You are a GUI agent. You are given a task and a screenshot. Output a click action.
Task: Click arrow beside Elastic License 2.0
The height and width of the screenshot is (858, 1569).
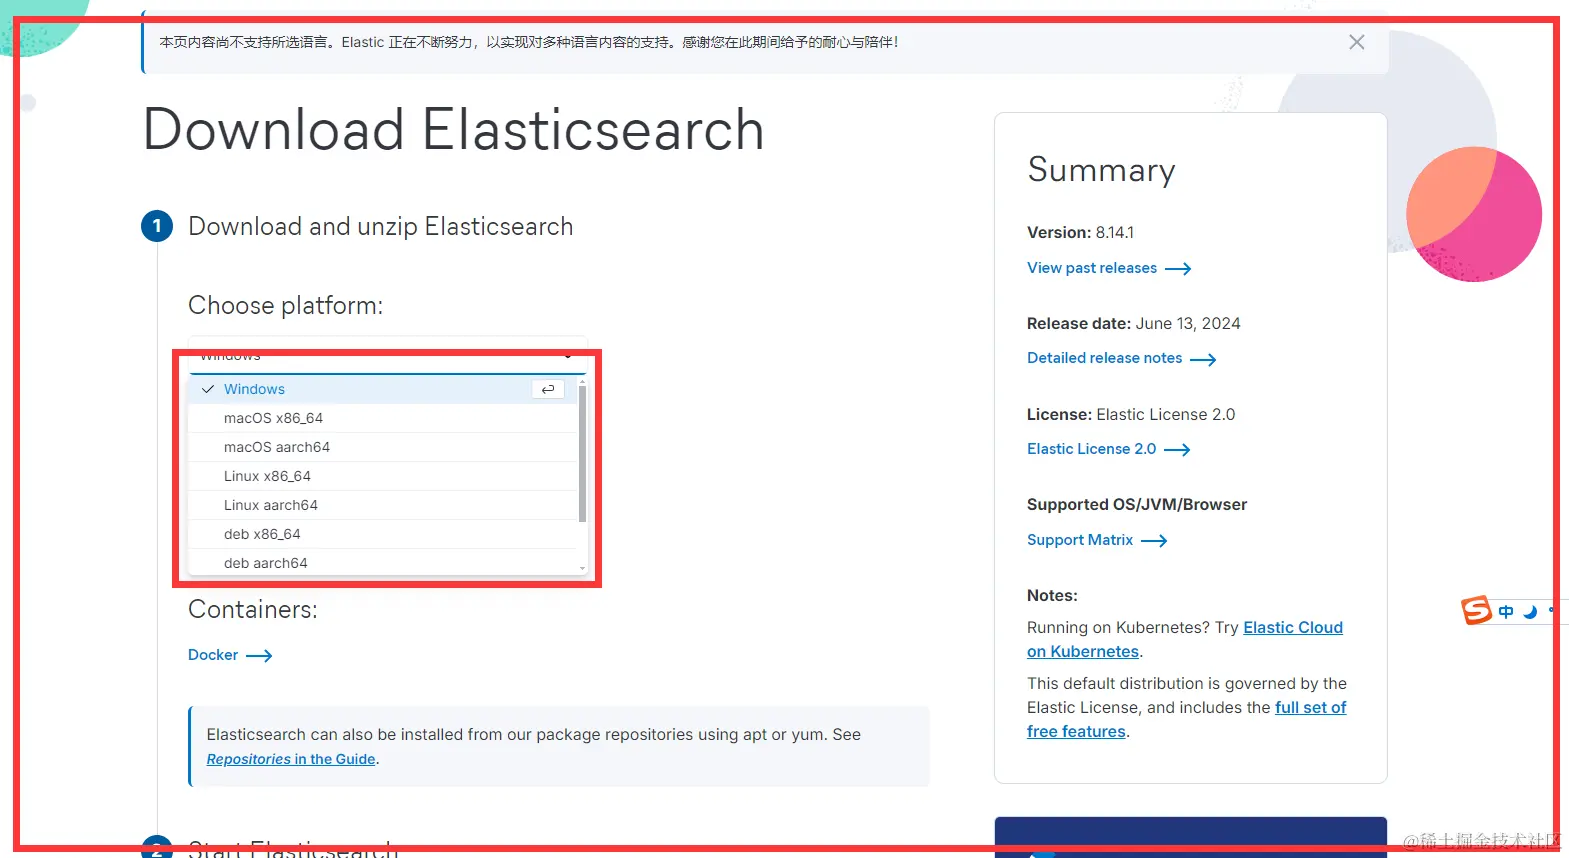[1177, 450]
